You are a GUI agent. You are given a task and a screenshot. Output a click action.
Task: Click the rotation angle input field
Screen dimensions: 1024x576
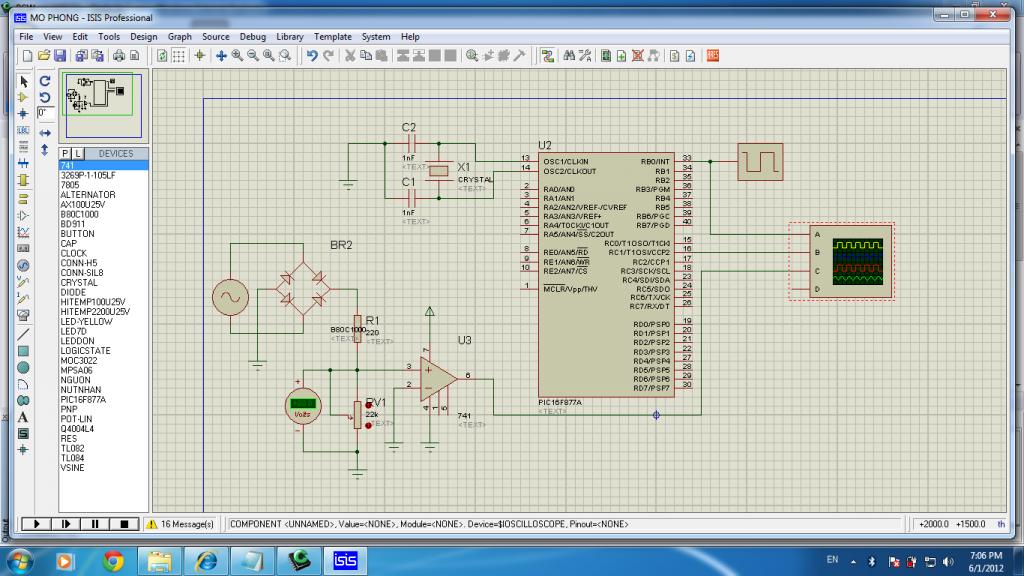45,114
